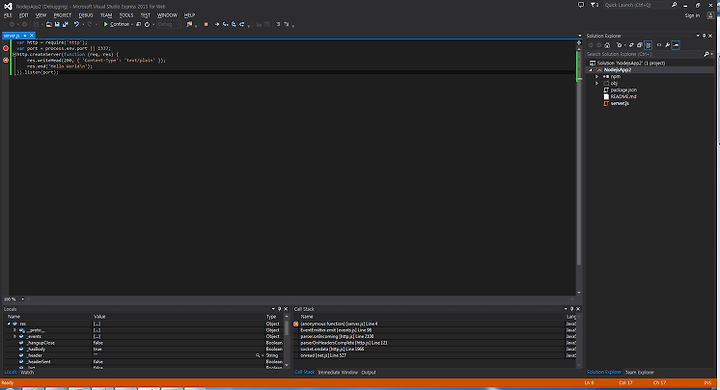Screen dimensions: 720x390
Task: Select README.md in Solution Explorer
Action: [623, 96]
